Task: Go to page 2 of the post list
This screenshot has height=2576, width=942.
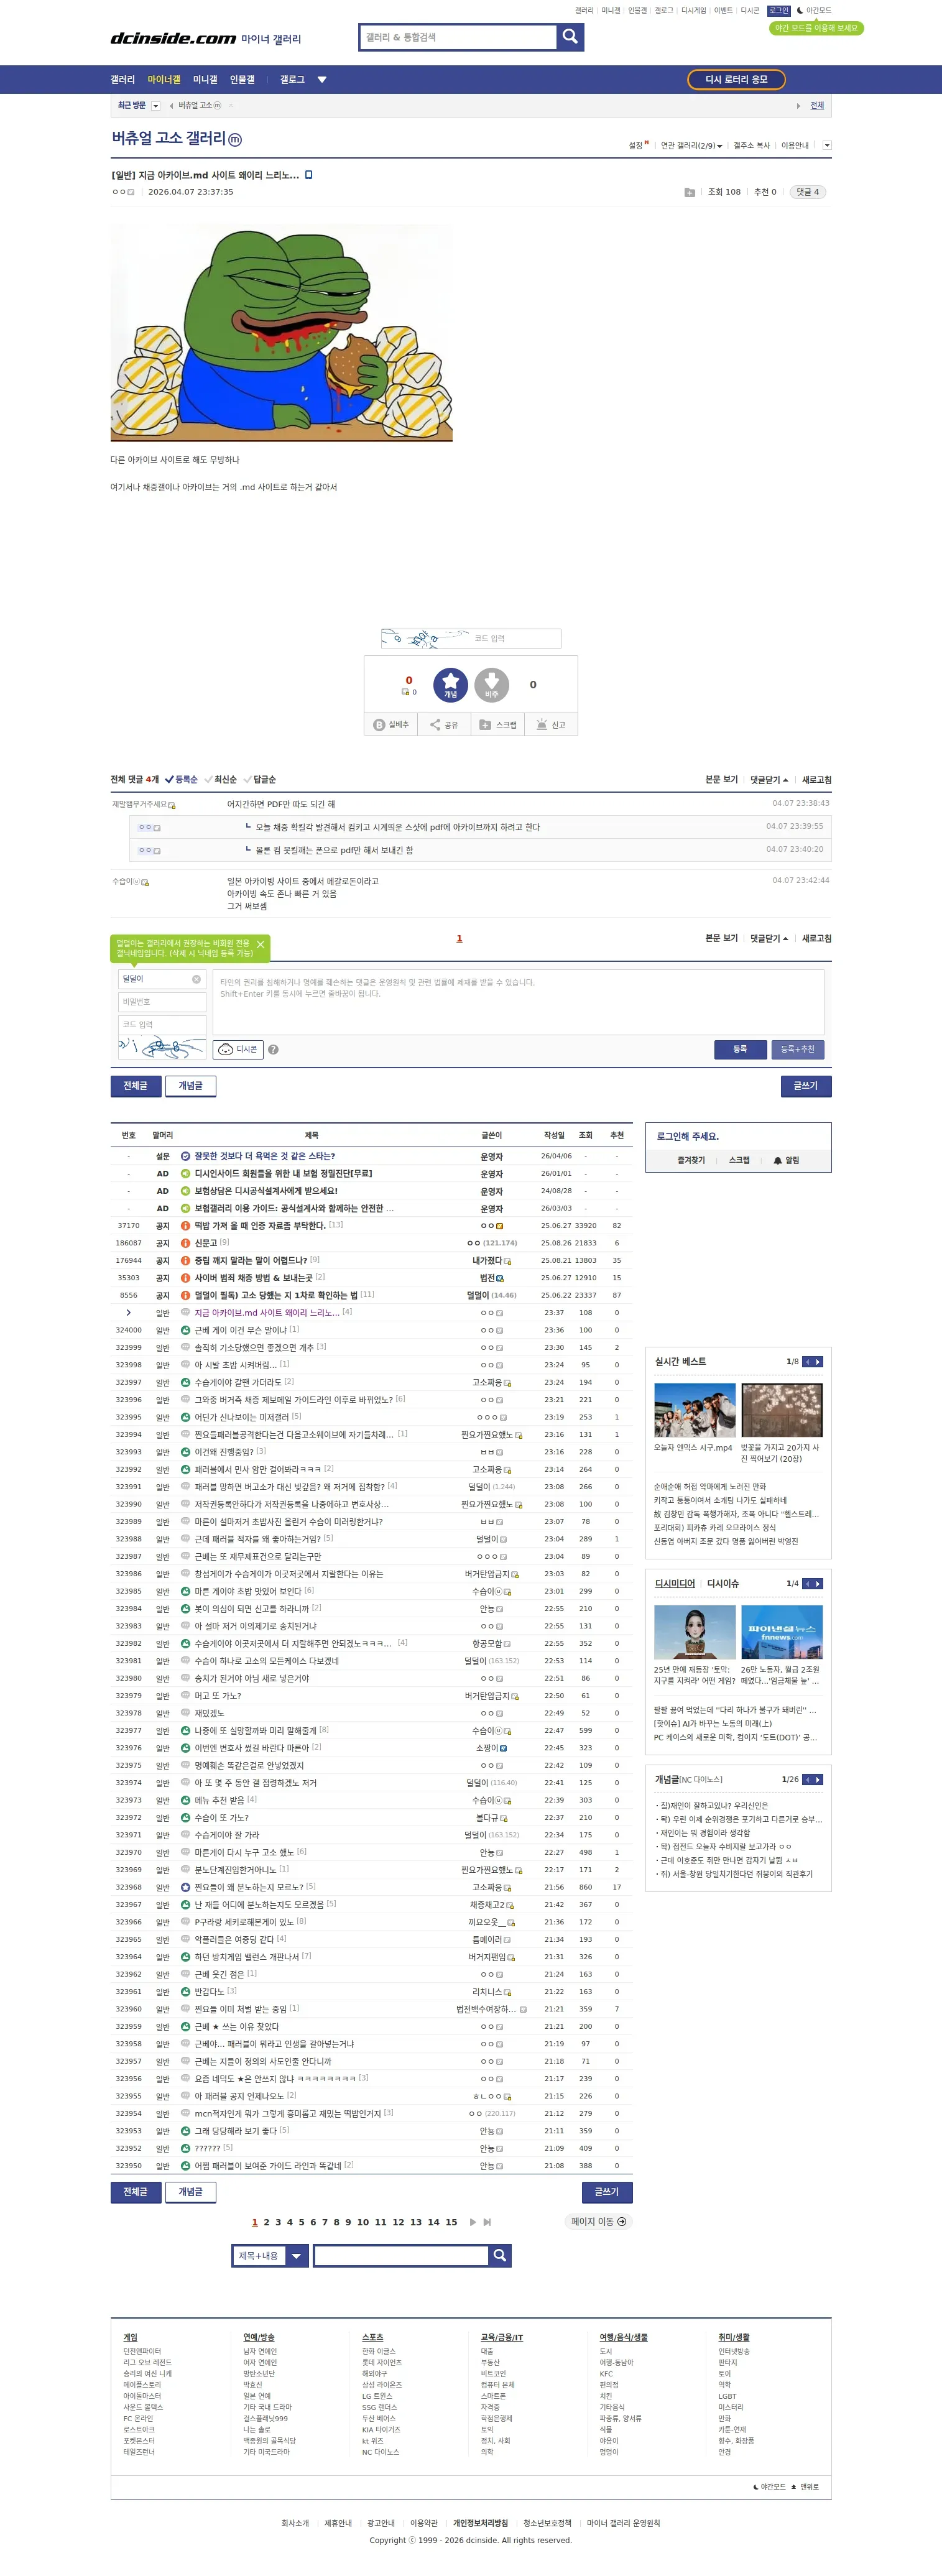Action: tap(266, 2222)
